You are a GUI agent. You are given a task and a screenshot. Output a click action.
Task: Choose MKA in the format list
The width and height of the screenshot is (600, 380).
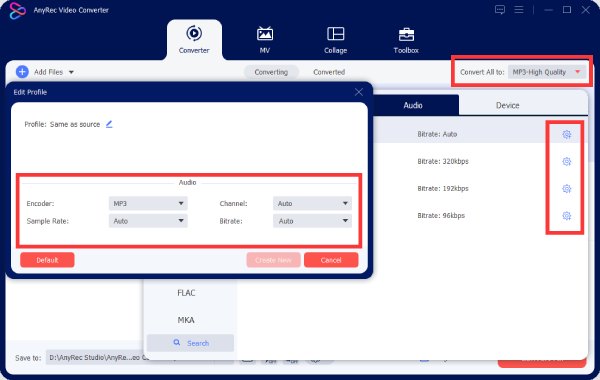(x=186, y=320)
